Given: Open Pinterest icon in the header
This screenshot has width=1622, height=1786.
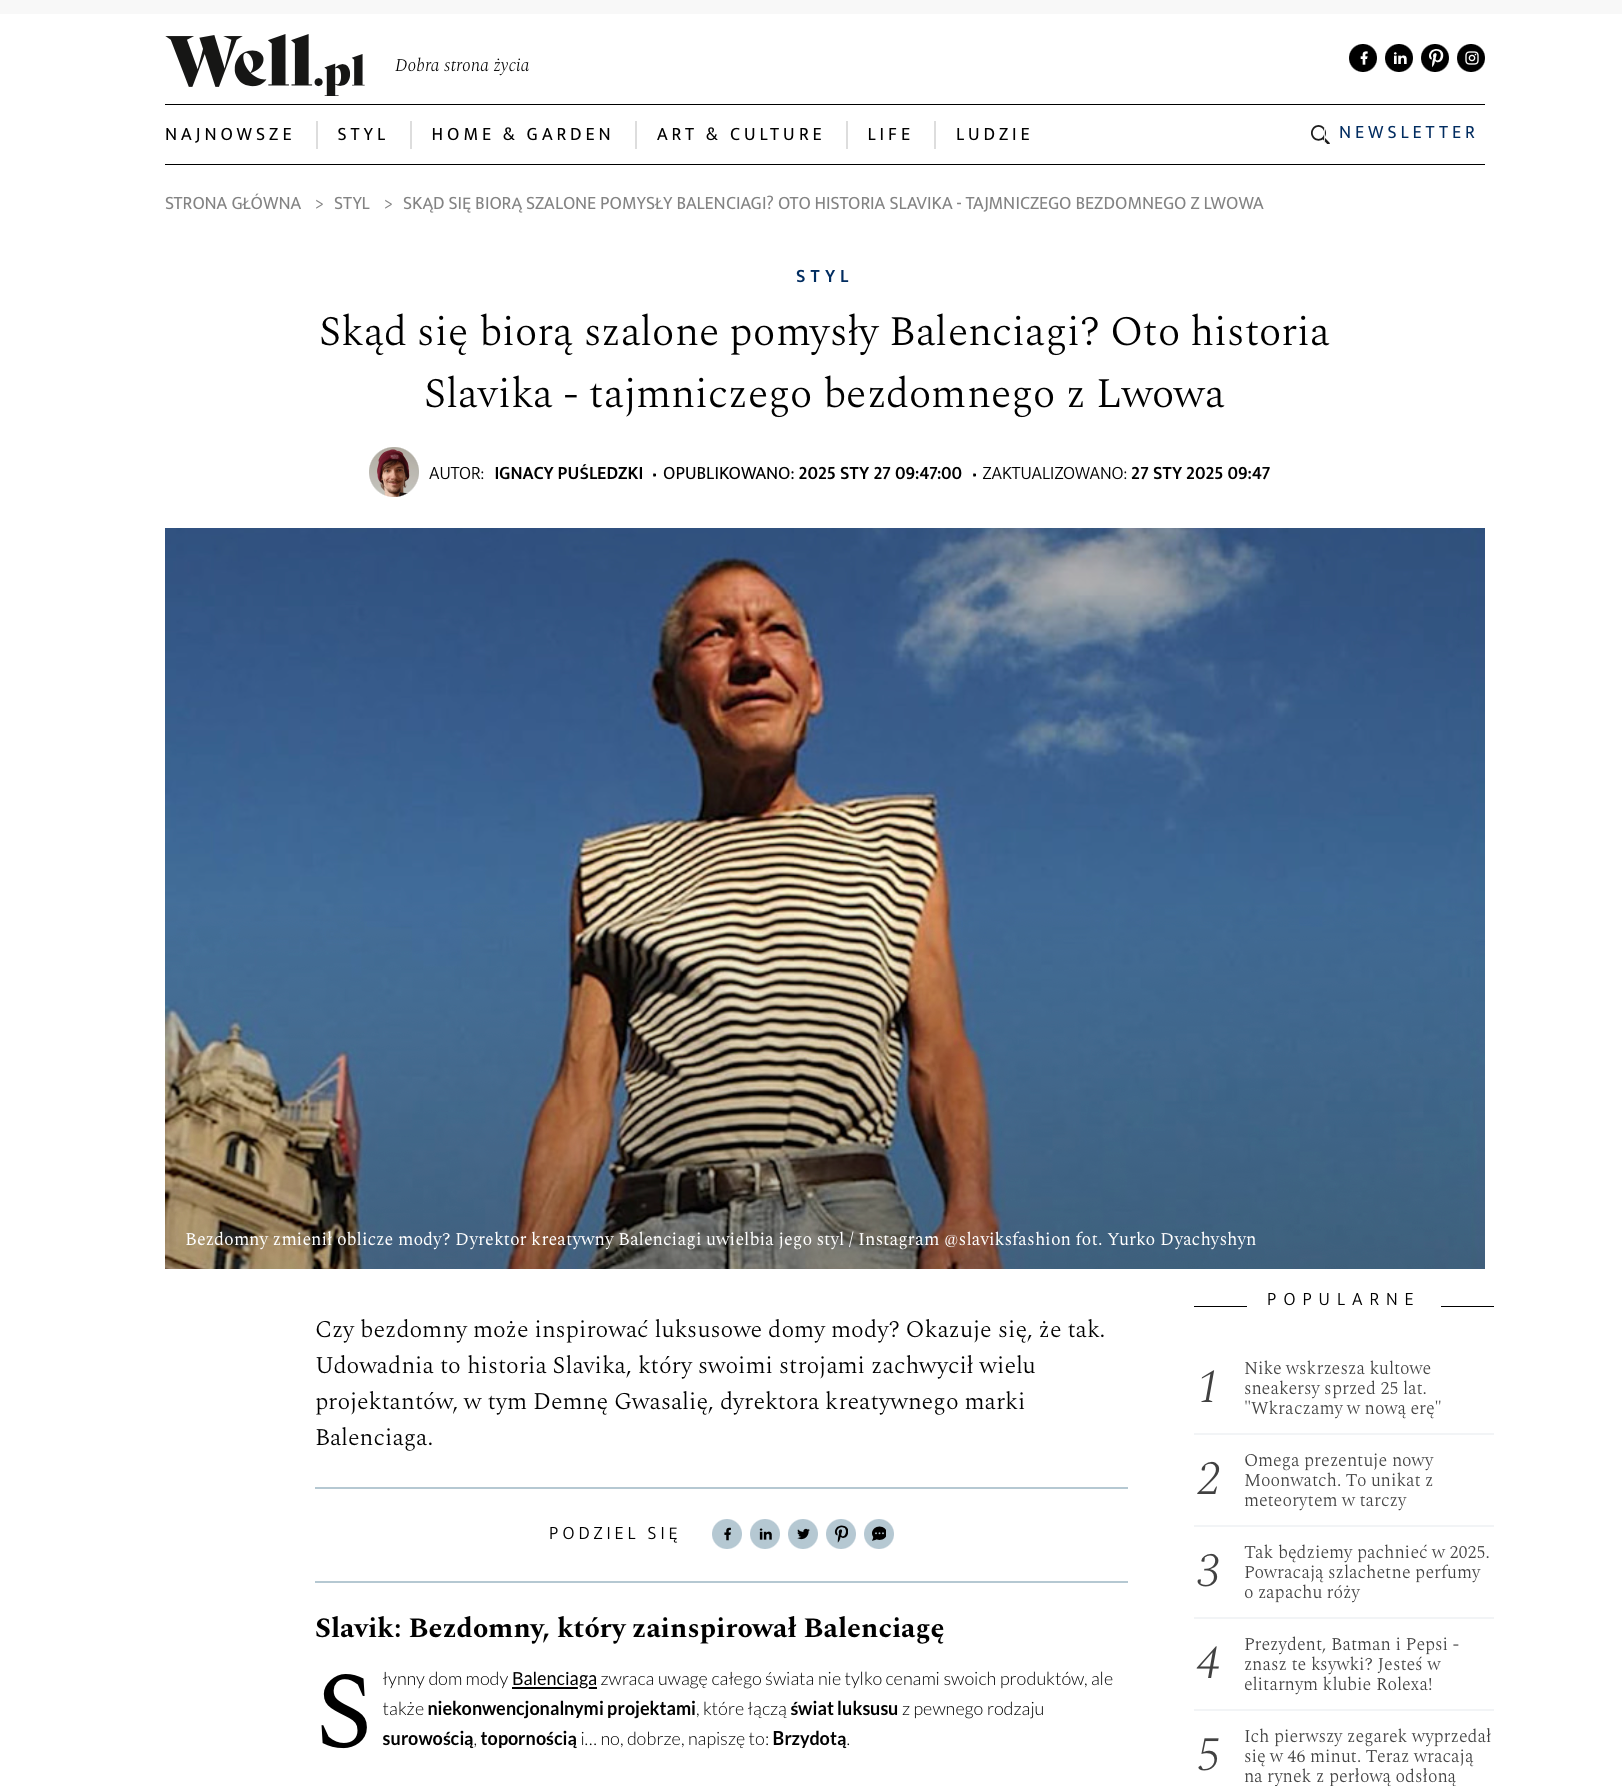Looking at the screenshot, I should click(1435, 58).
